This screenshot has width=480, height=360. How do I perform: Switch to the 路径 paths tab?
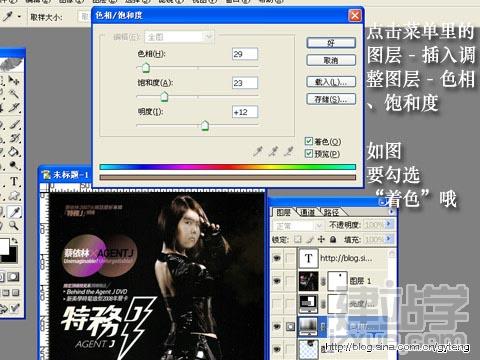[x=331, y=212]
